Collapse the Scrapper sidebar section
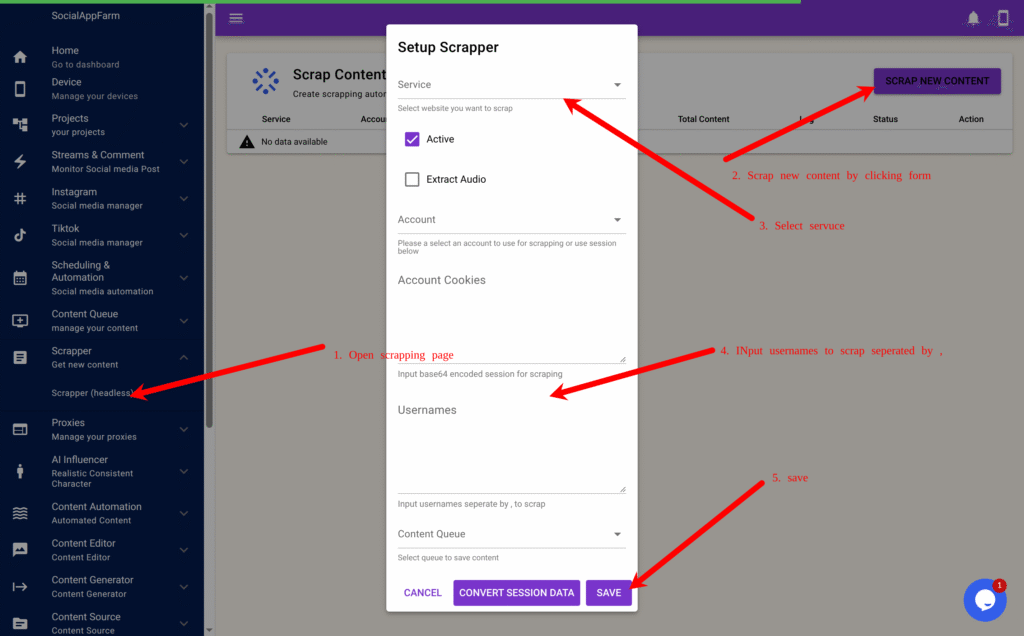The height and width of the screenshot is (636, 1024). click(183, 357)
